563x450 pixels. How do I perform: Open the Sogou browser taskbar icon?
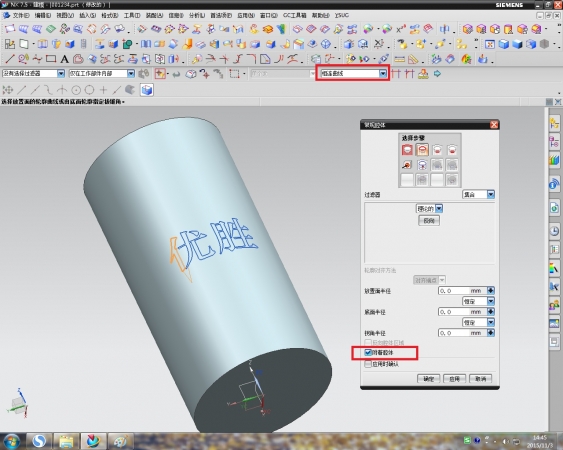click(x=39, y=441)
